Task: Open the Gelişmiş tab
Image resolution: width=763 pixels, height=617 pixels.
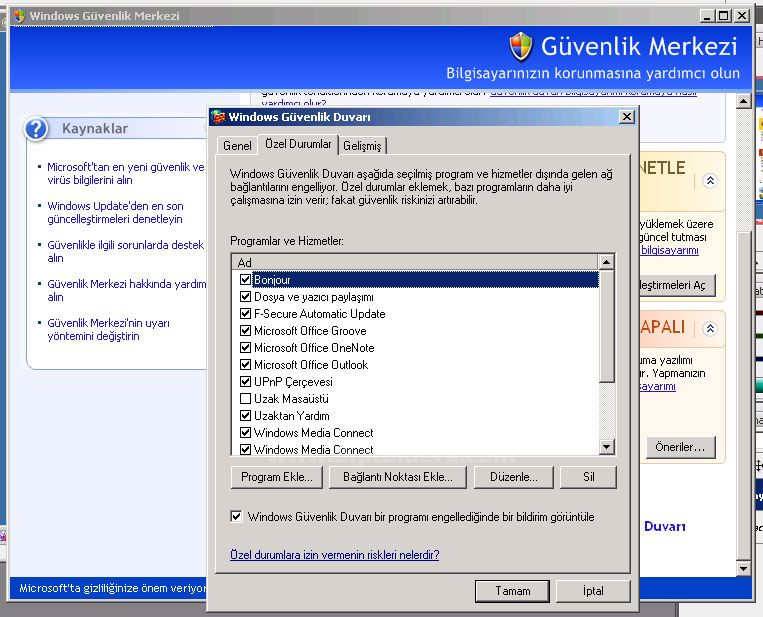Action: pyautogui.click(x=362, y=145)
